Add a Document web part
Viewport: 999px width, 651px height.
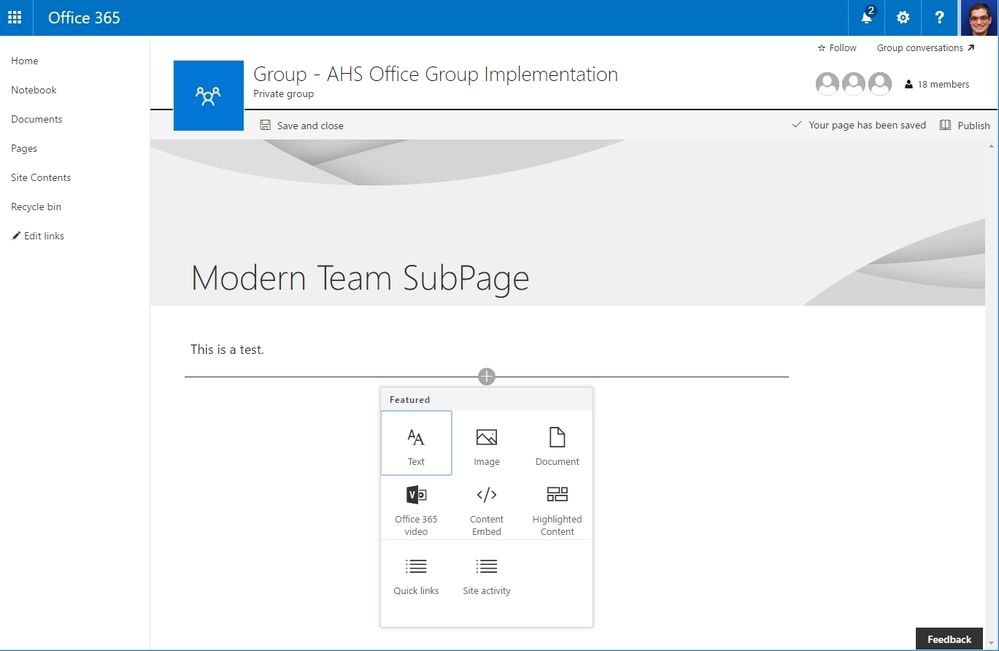click(557, 447)
